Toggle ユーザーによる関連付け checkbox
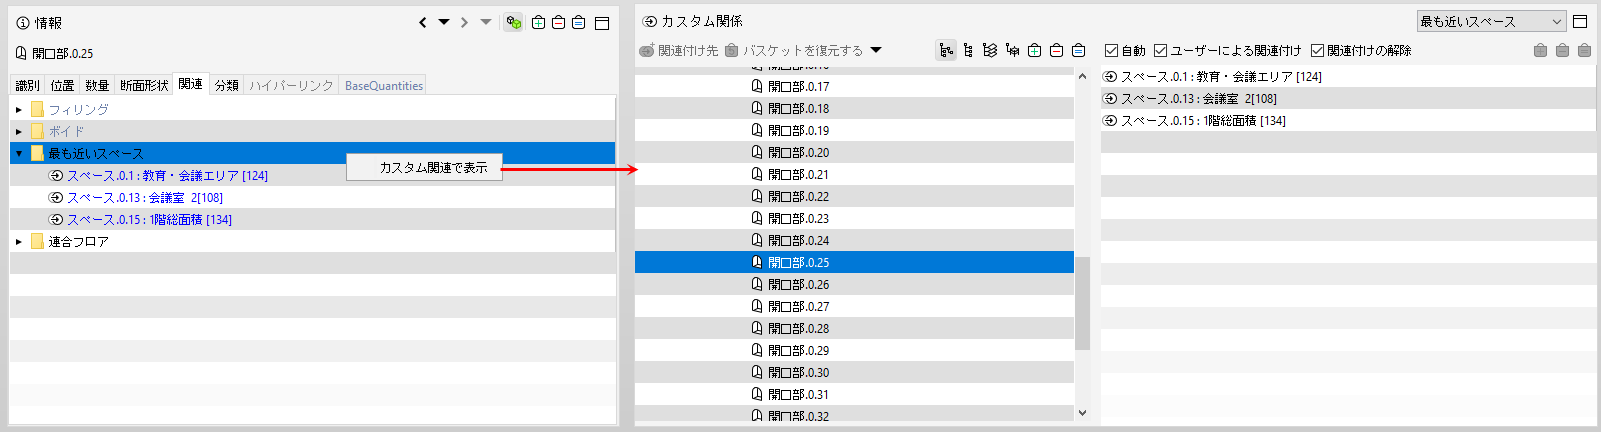This screenshot has height=432, width=1601. pyautogui.click(x=1160, y=50)
